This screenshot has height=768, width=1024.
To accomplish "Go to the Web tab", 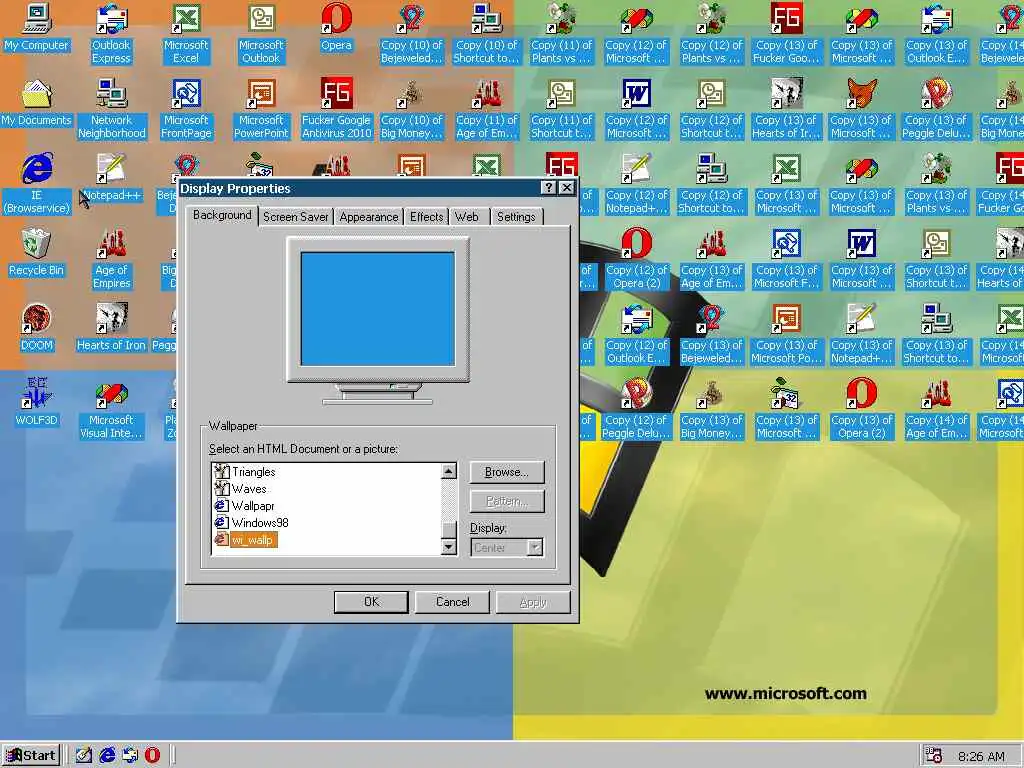I will pyautogui.click(x=468, y=217).
